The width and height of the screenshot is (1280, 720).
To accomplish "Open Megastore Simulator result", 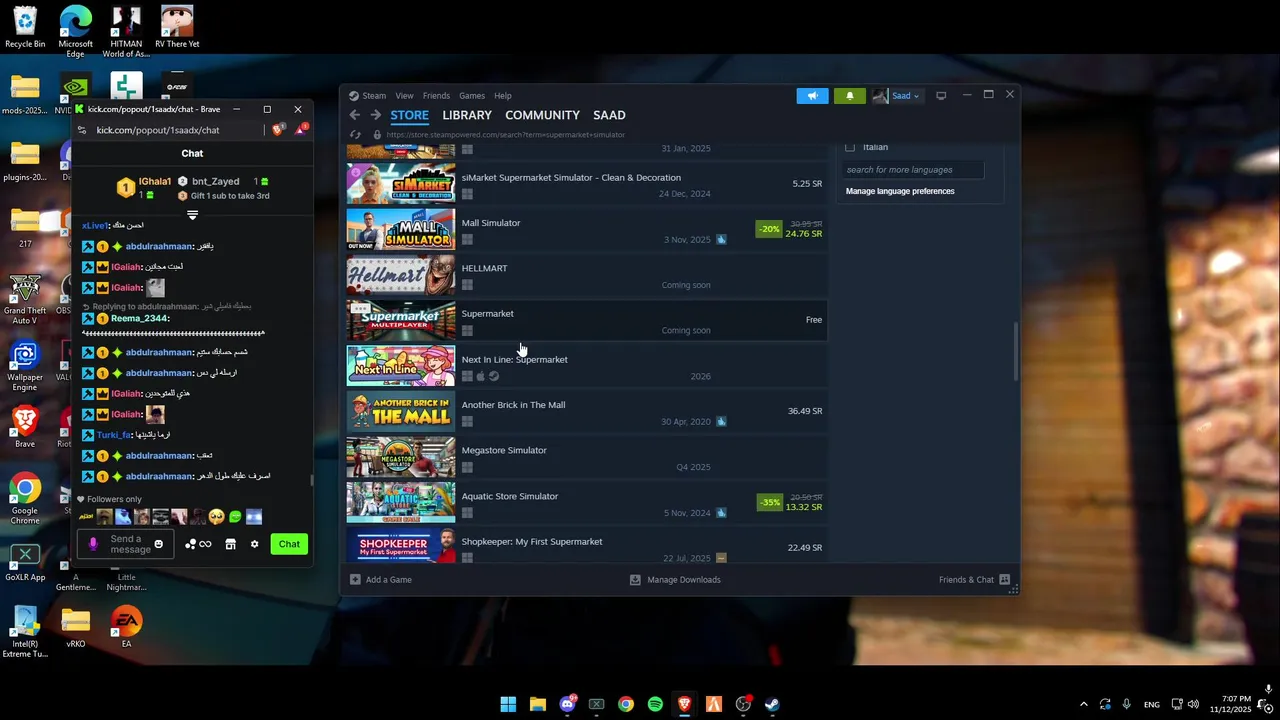I will (587, 458).
